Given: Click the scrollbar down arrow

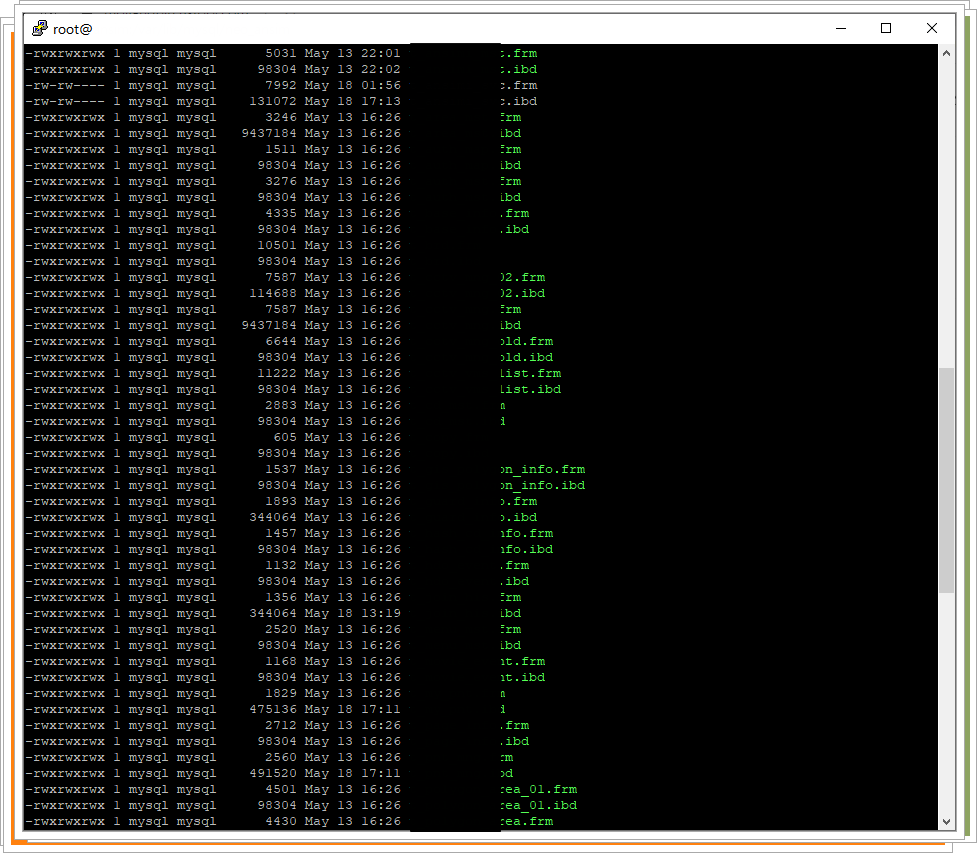Looking at the screenshot, I should pyautogui.click(x=946, y=822).
